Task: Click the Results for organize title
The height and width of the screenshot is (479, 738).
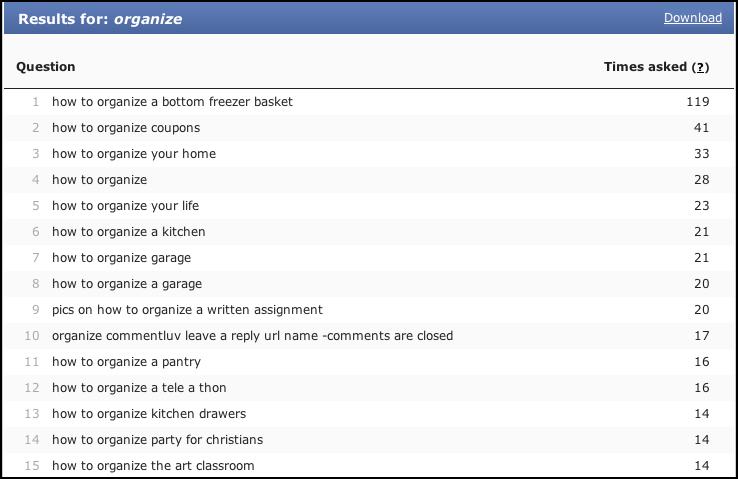Action: tap(100, 19)
